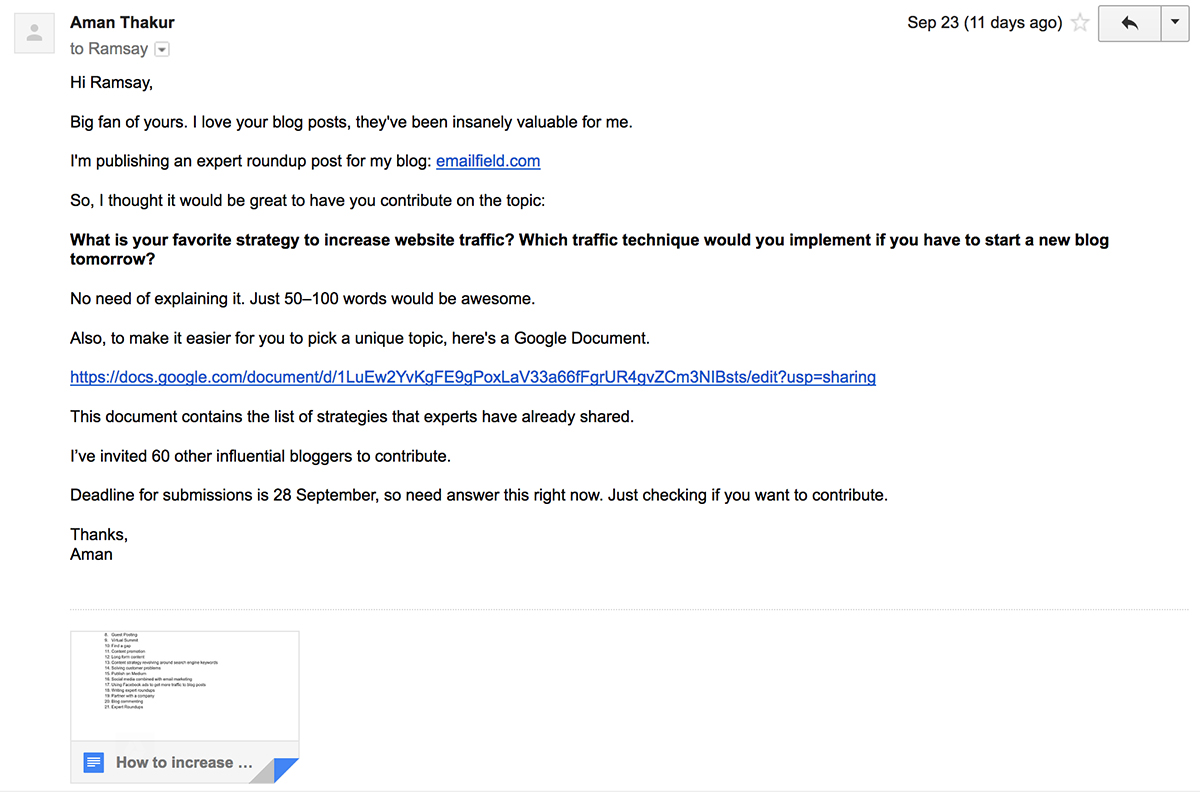Click the Google Docs icon on attachment
This screenshot has width=1200, height=792.
tap(94, 763)
